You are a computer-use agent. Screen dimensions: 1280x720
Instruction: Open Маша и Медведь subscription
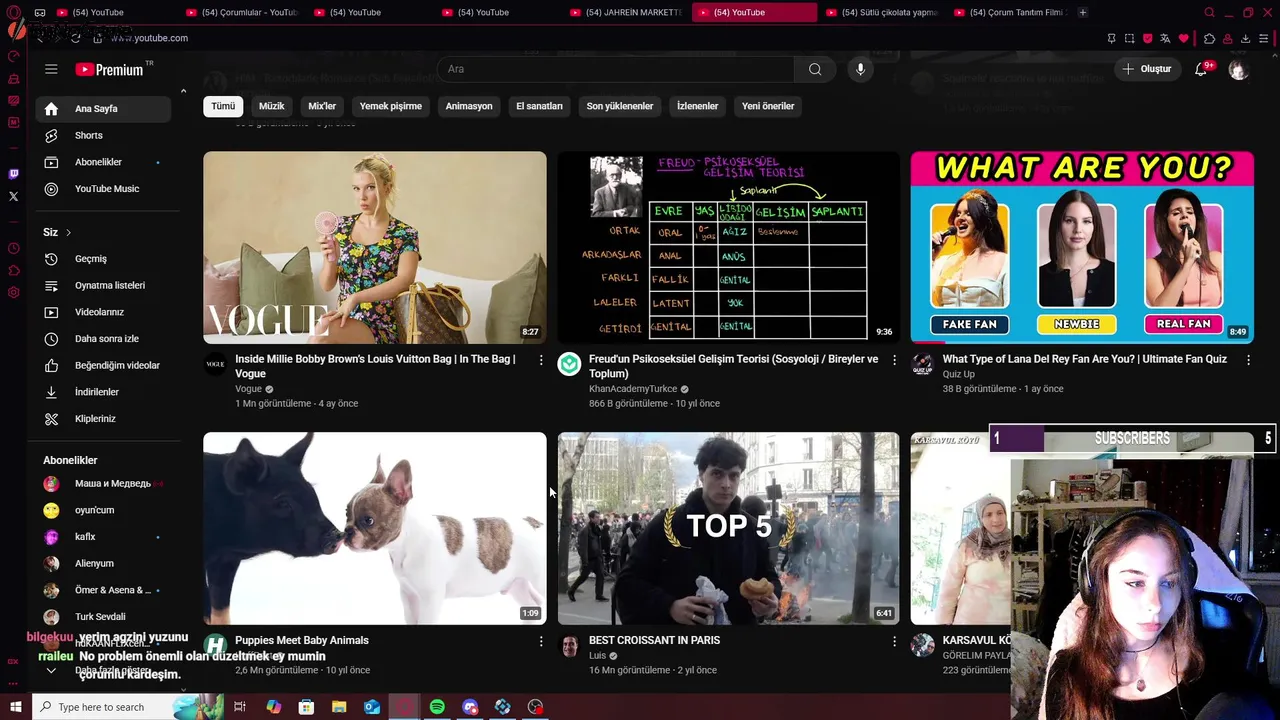[103, 484]
